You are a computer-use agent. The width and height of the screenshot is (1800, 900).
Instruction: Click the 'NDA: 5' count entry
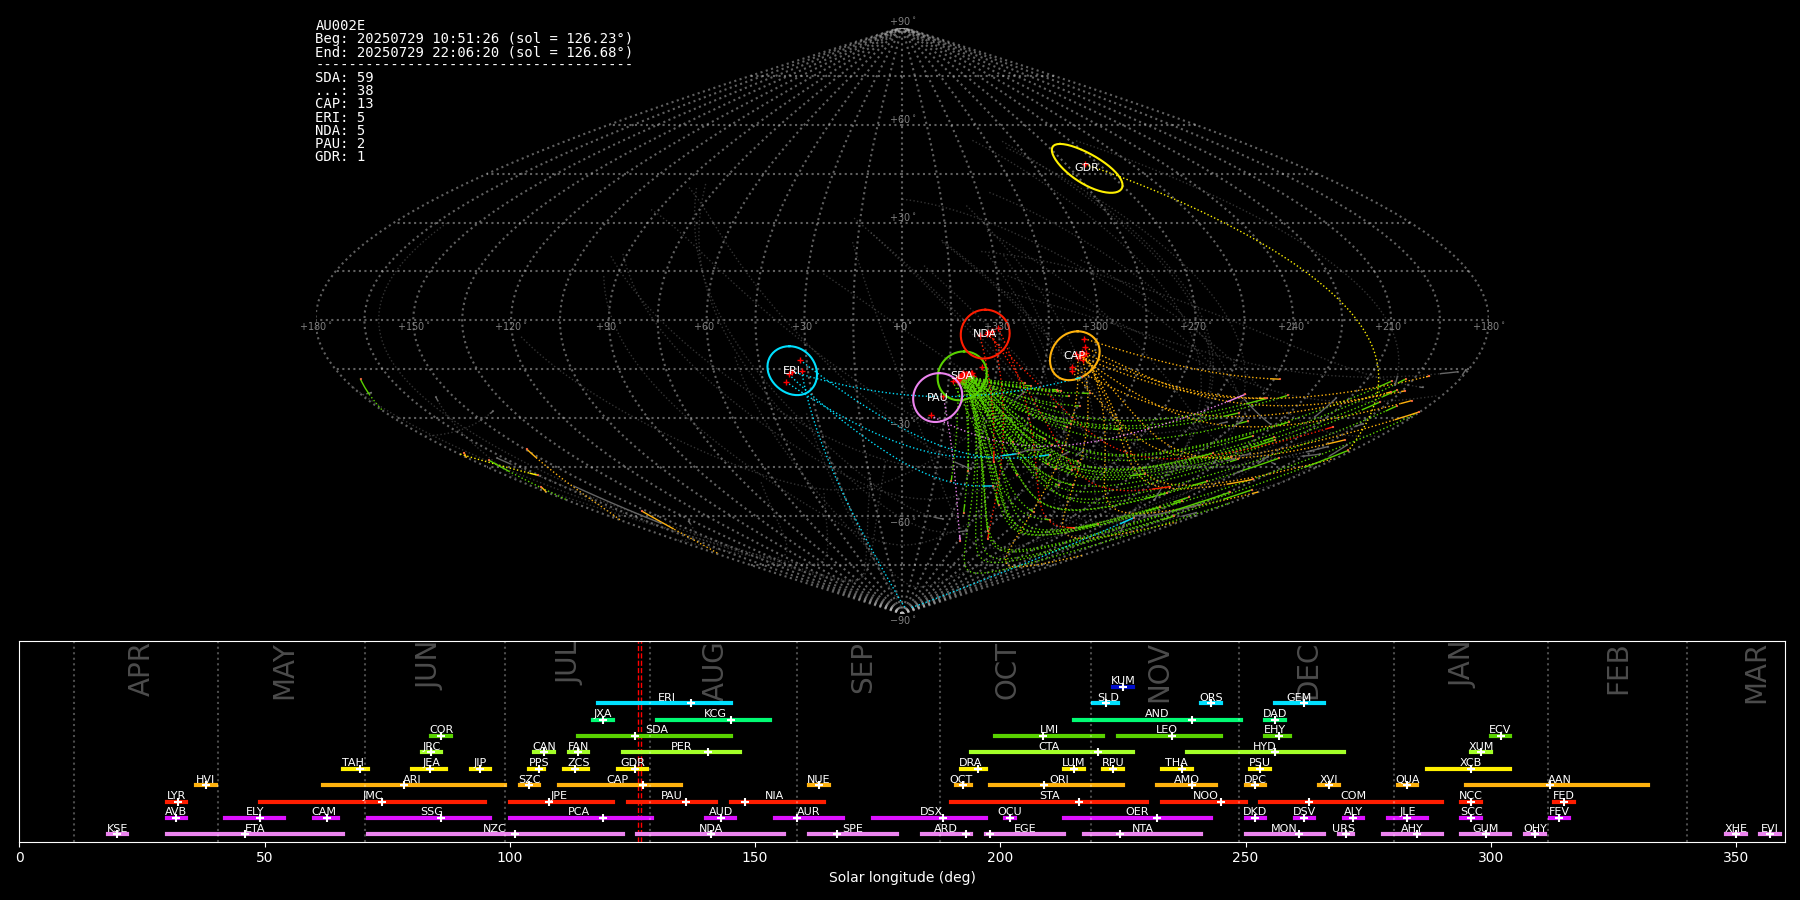(x=340, y=131)
